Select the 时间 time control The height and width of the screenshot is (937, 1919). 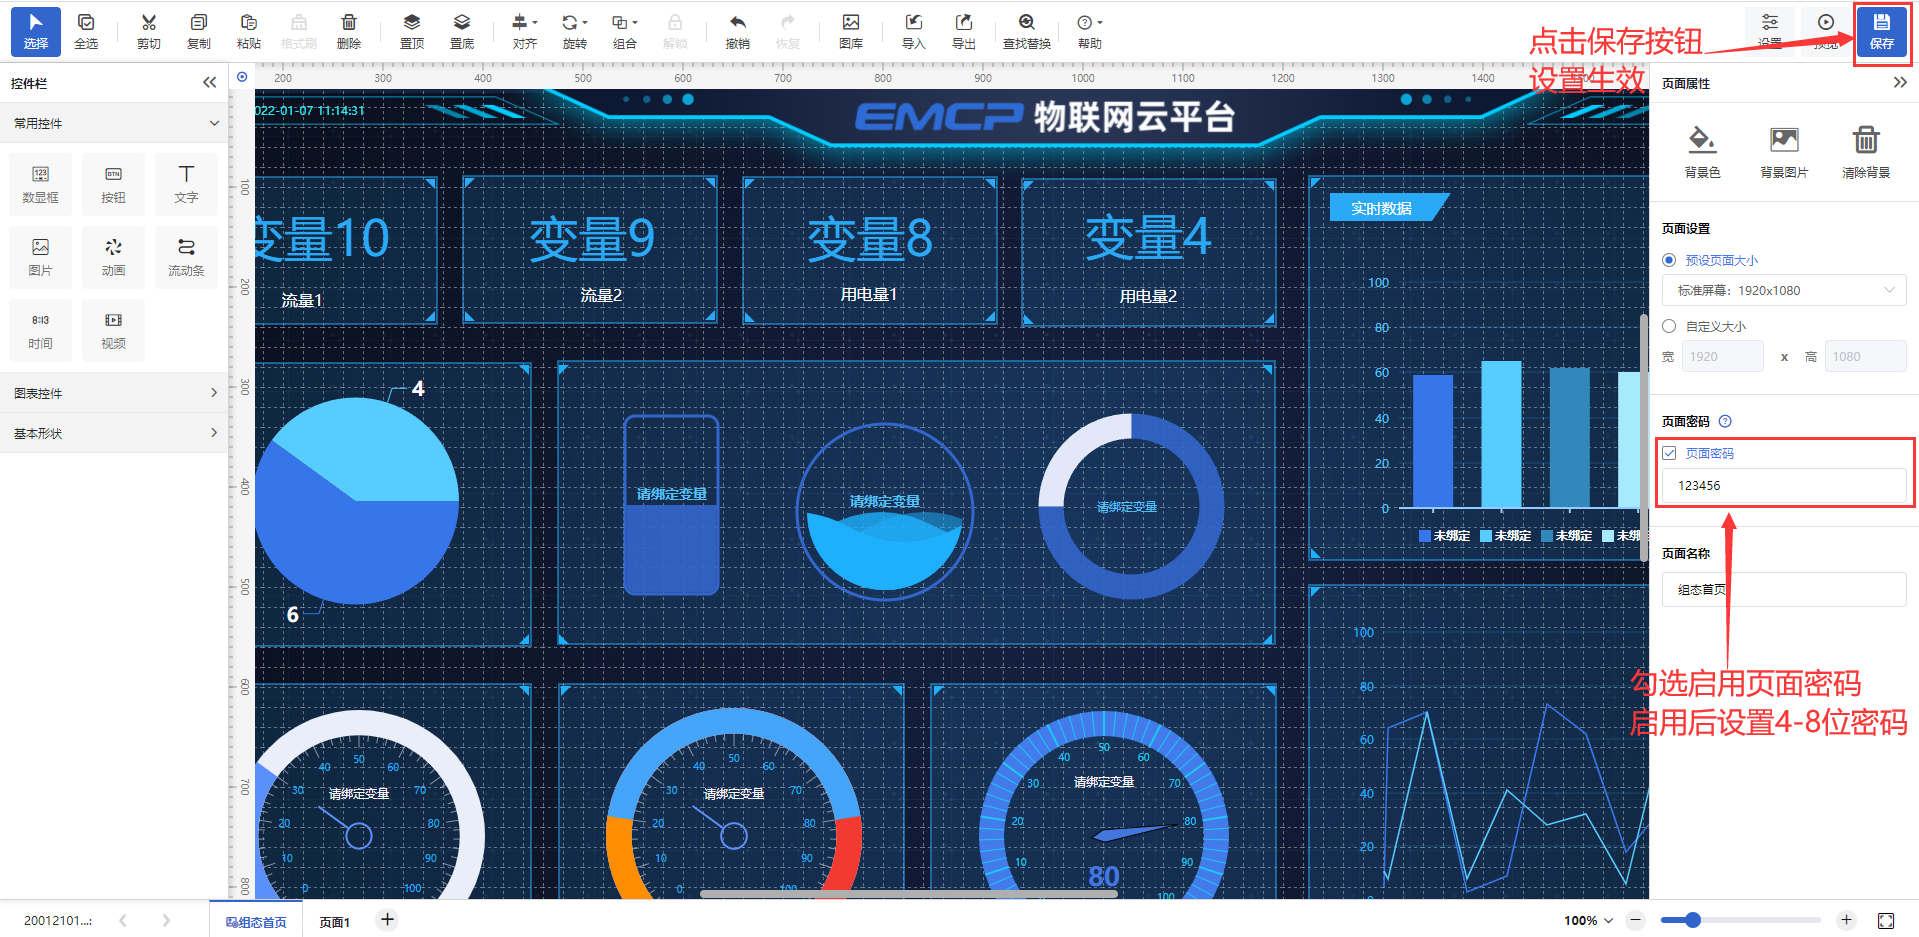pos(41,330)
